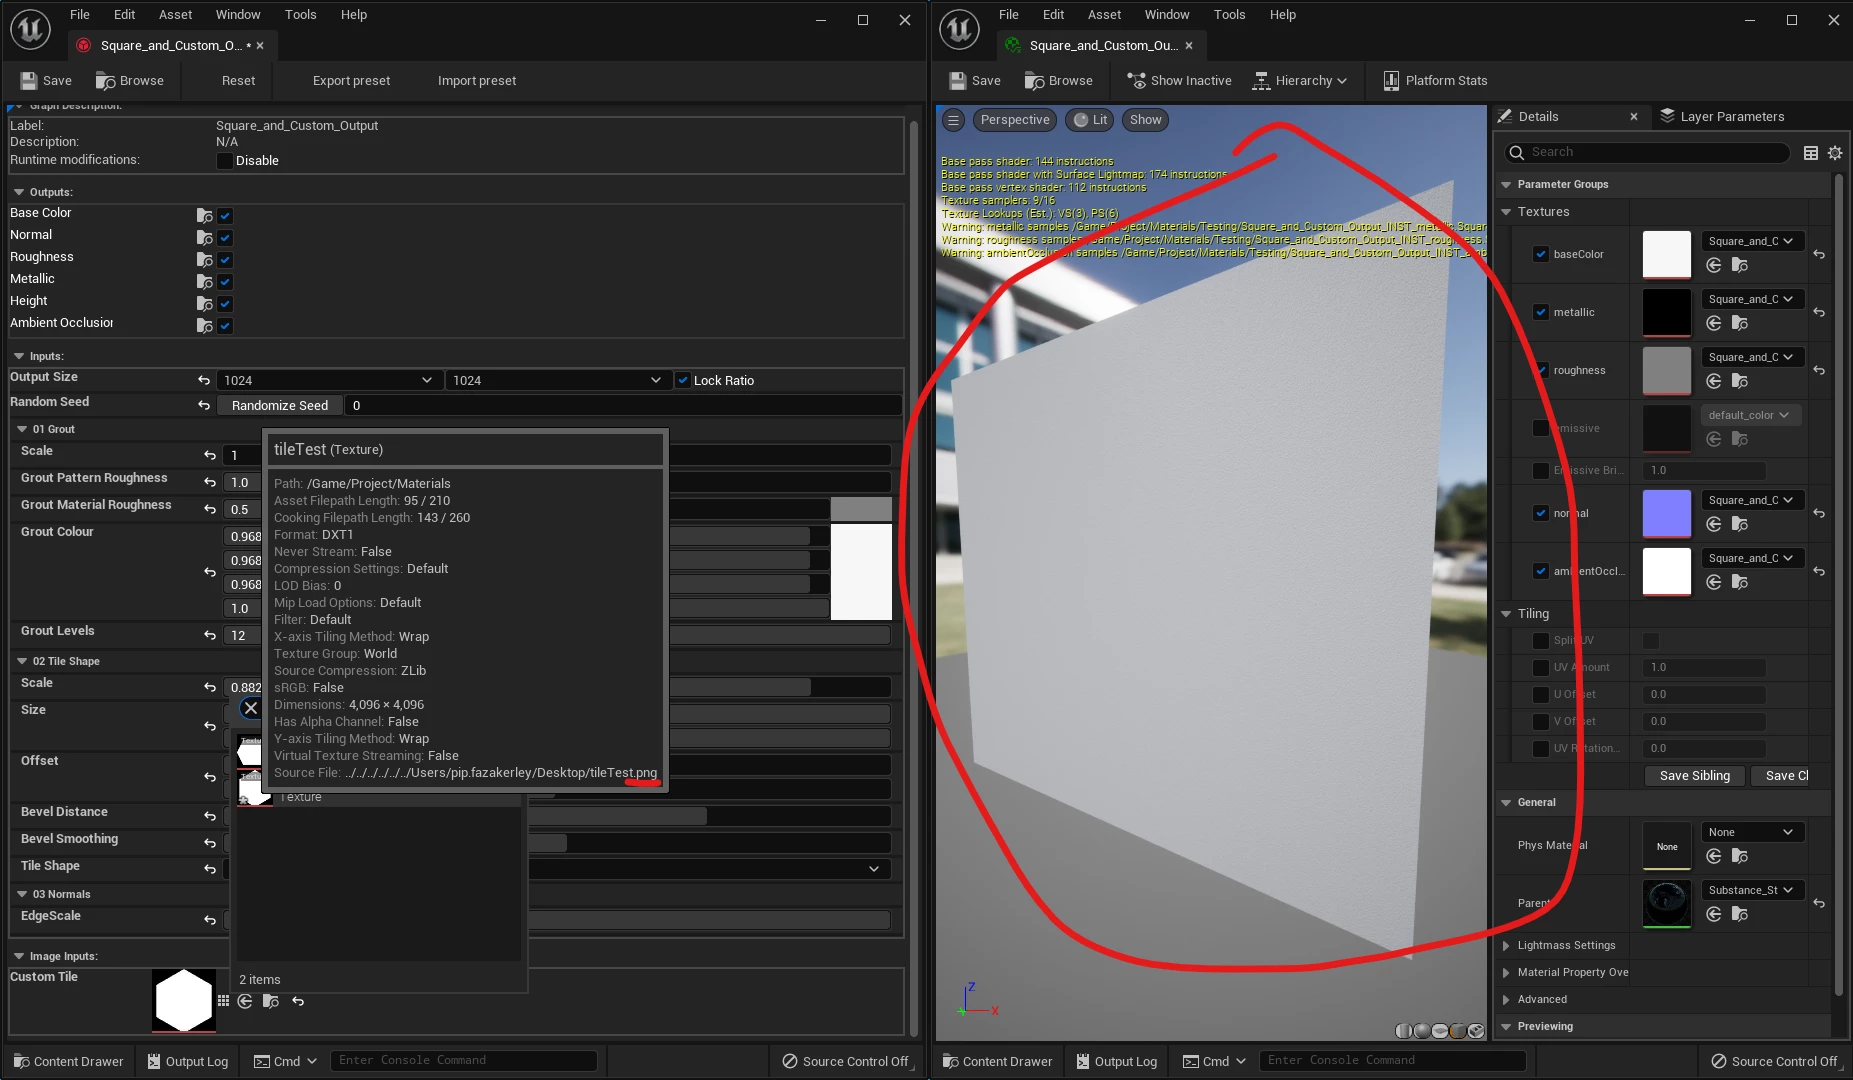This screenshot has width=1853, height=1080.
Task: Toggle Show Inactive in toolbar
Action: pos(1179,81)
